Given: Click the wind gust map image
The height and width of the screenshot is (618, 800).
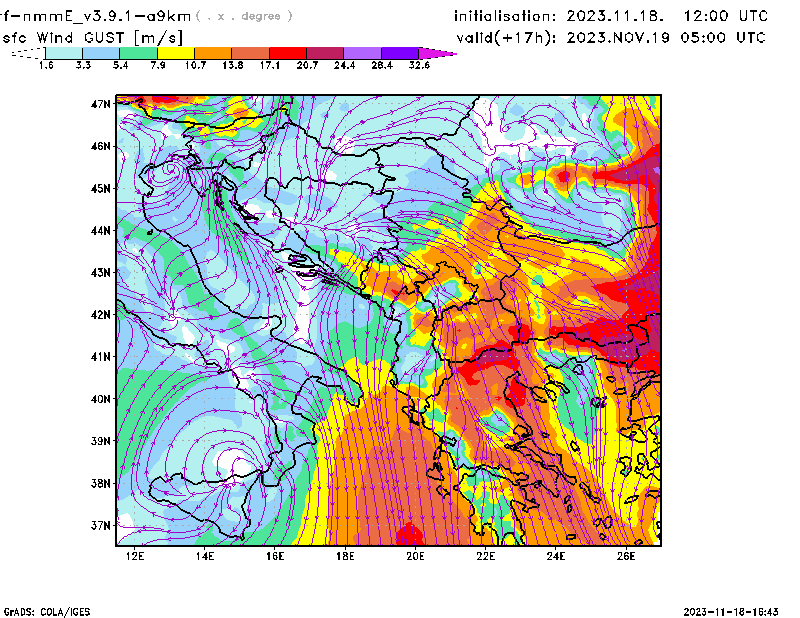Looking at the screenshot, I should (x=389, y=320).
